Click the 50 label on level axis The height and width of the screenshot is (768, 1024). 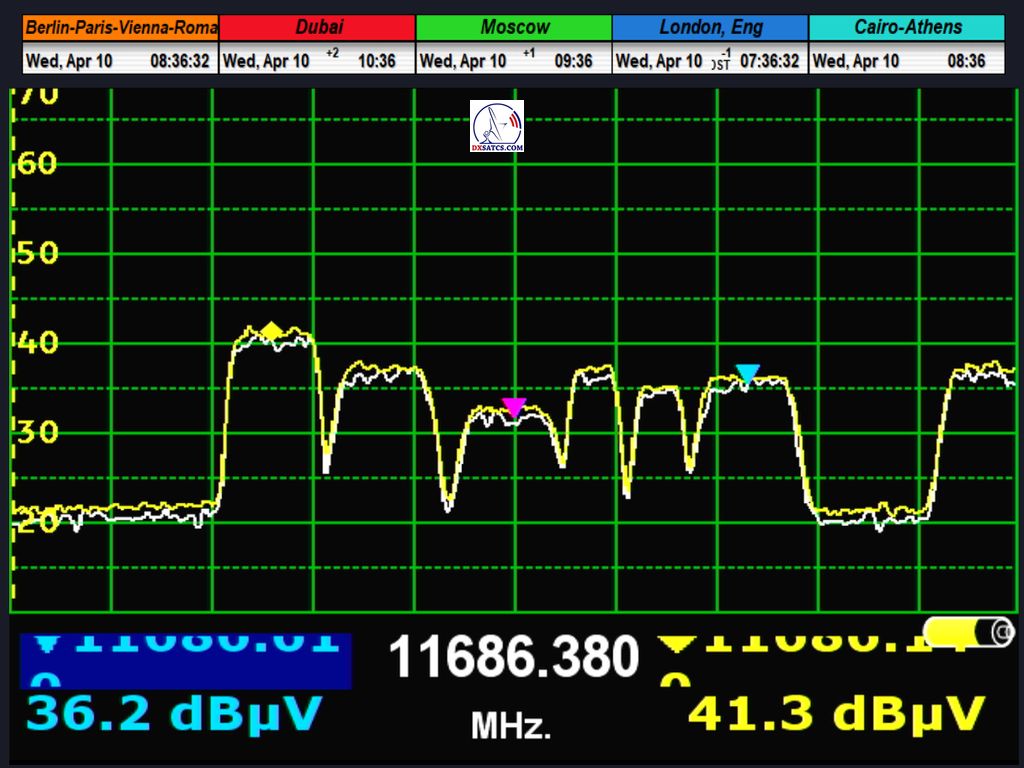point(38,253)
